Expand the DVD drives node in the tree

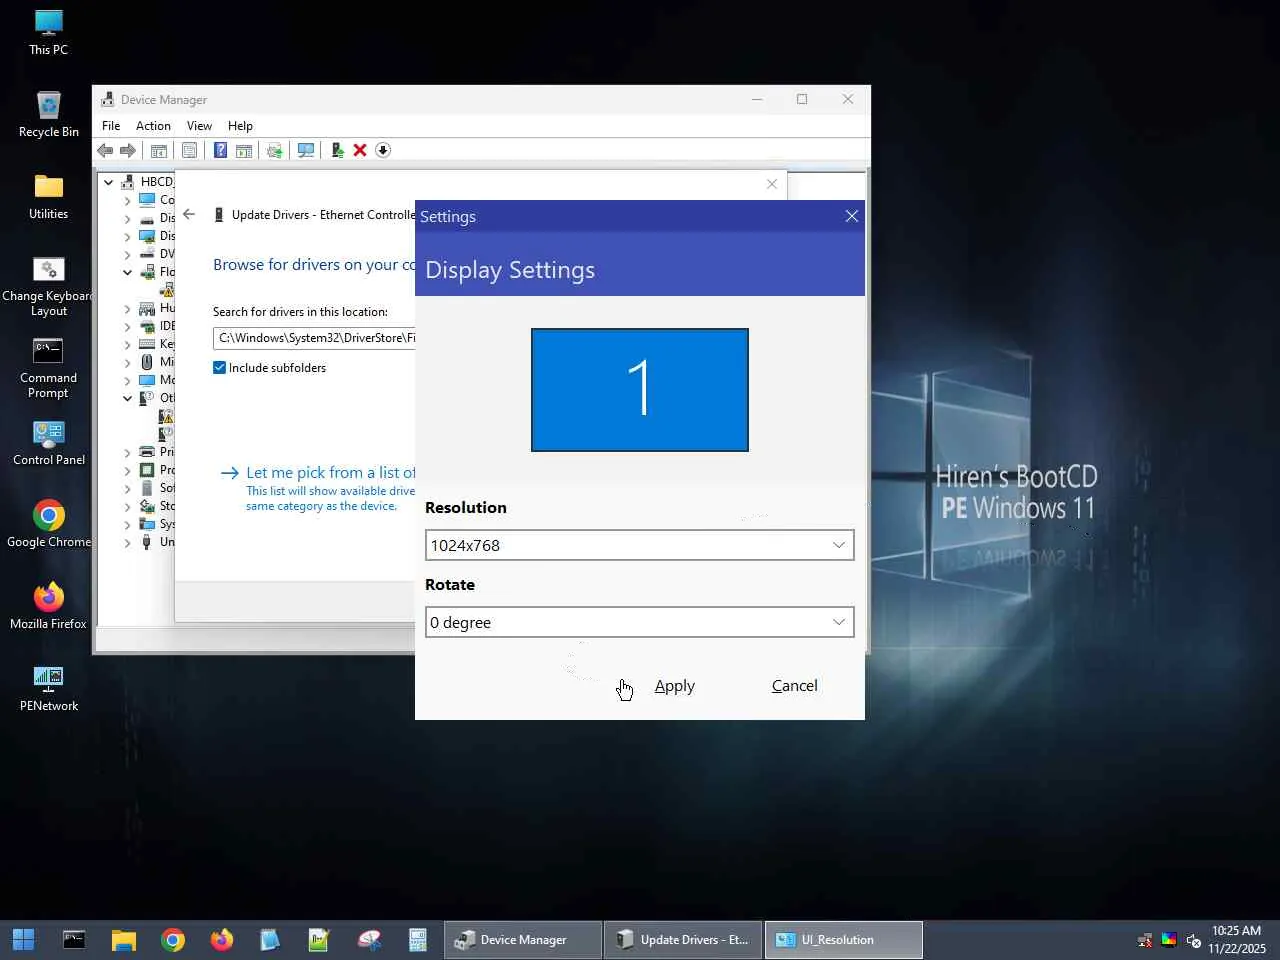[127, 254]
